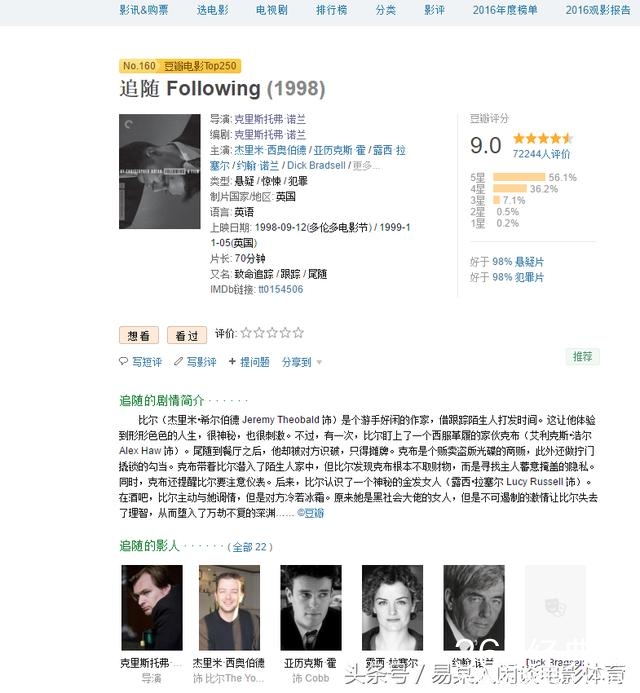Select the third rating star
Image resolution: width=640 pixels, height=693 pixels.
[272, 333]
